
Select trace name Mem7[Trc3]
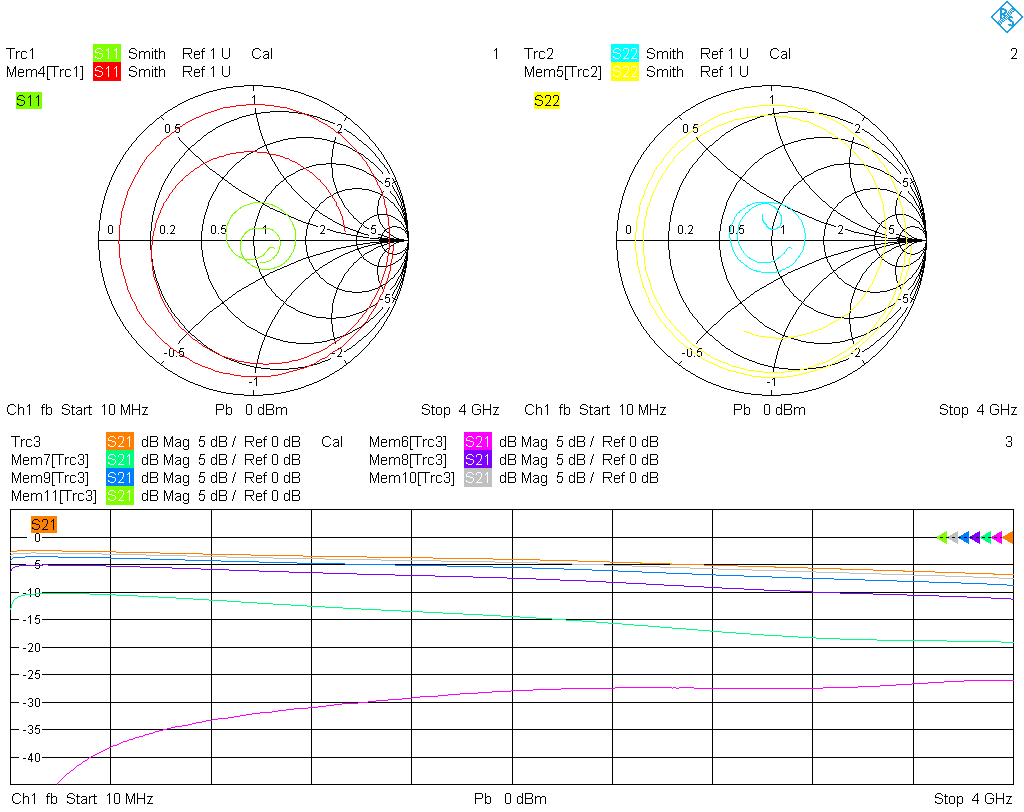click(x=50, y=460)
